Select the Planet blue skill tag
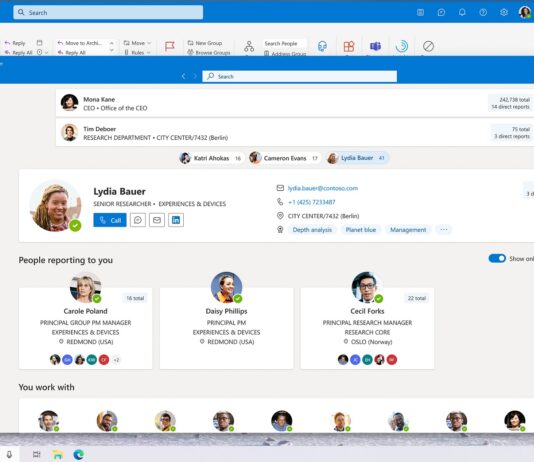The height and width of the screenshot is (462, 534). [x=361, y=229]
